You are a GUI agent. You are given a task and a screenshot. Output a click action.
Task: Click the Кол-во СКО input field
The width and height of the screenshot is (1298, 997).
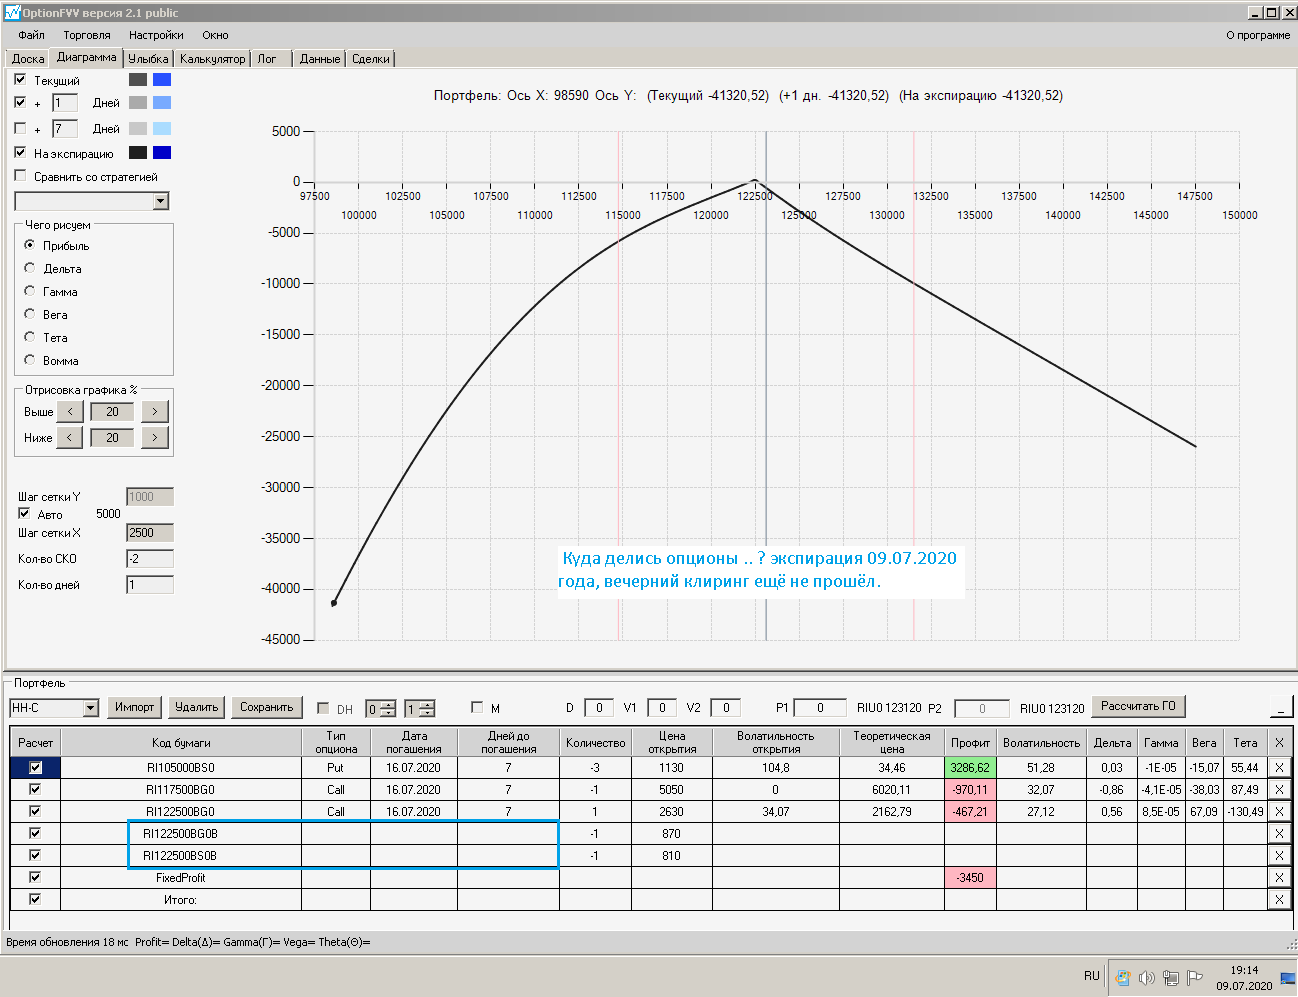pos(150,559)
